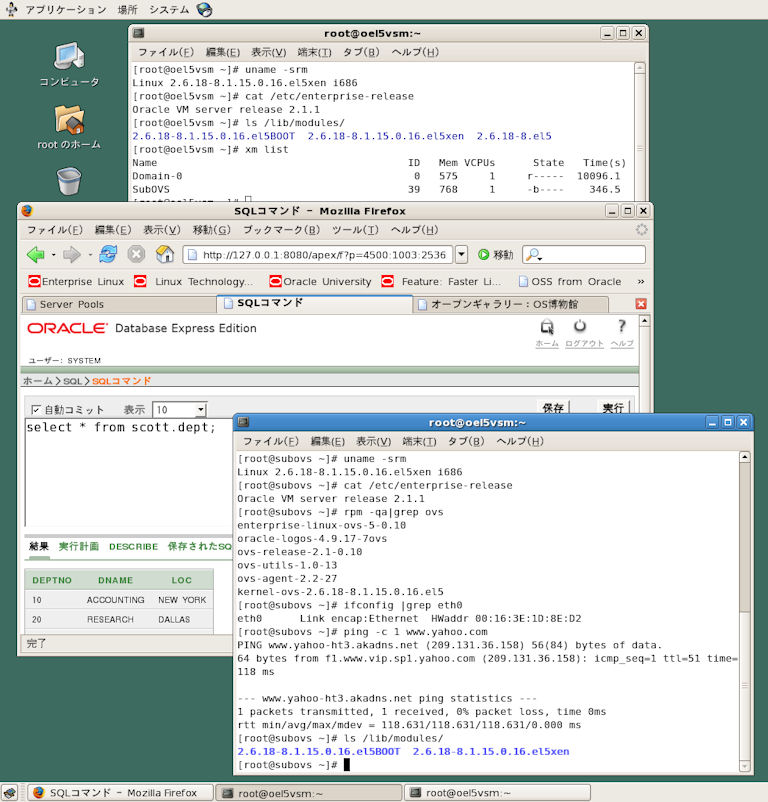Open the コンピュータ desktop icon
The image size is (768, 802).
[x=69, y=64]
